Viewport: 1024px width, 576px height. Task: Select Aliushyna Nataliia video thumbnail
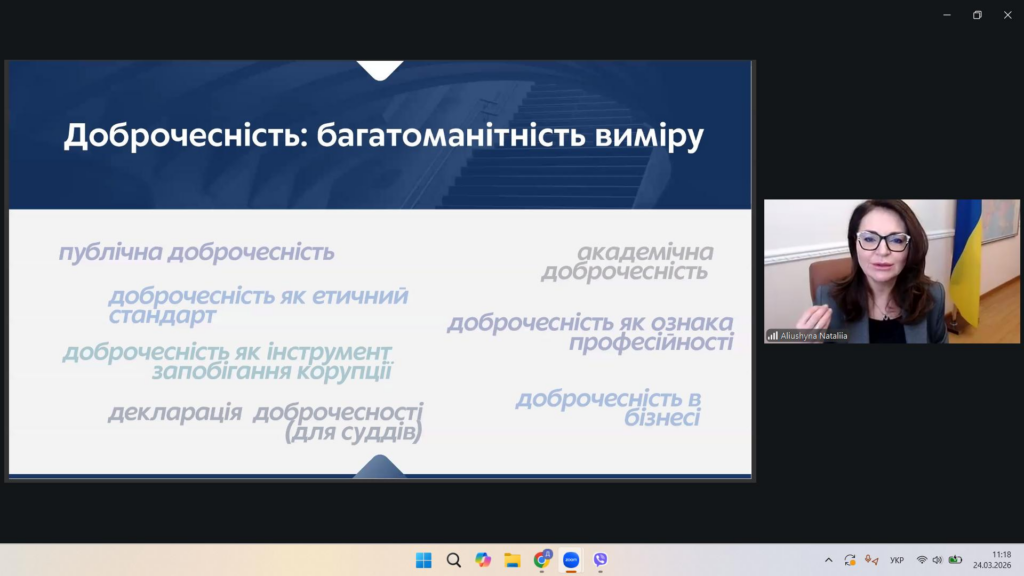891,271
